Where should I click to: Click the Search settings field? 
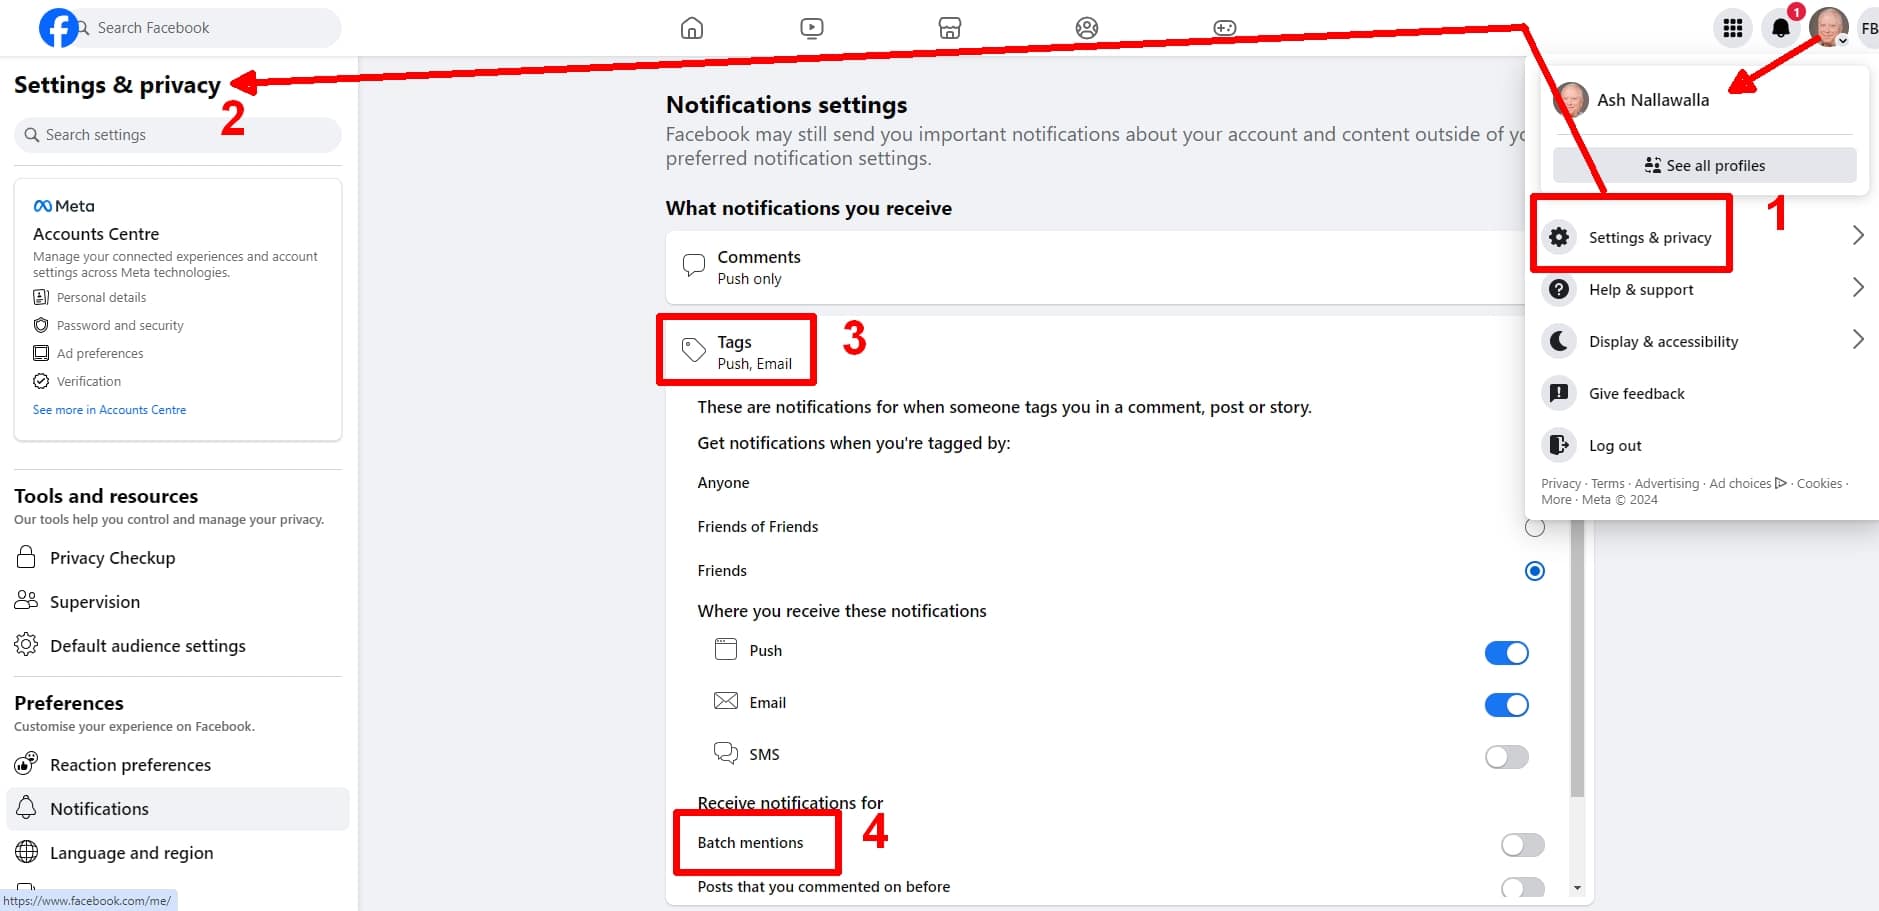[178, 135]
